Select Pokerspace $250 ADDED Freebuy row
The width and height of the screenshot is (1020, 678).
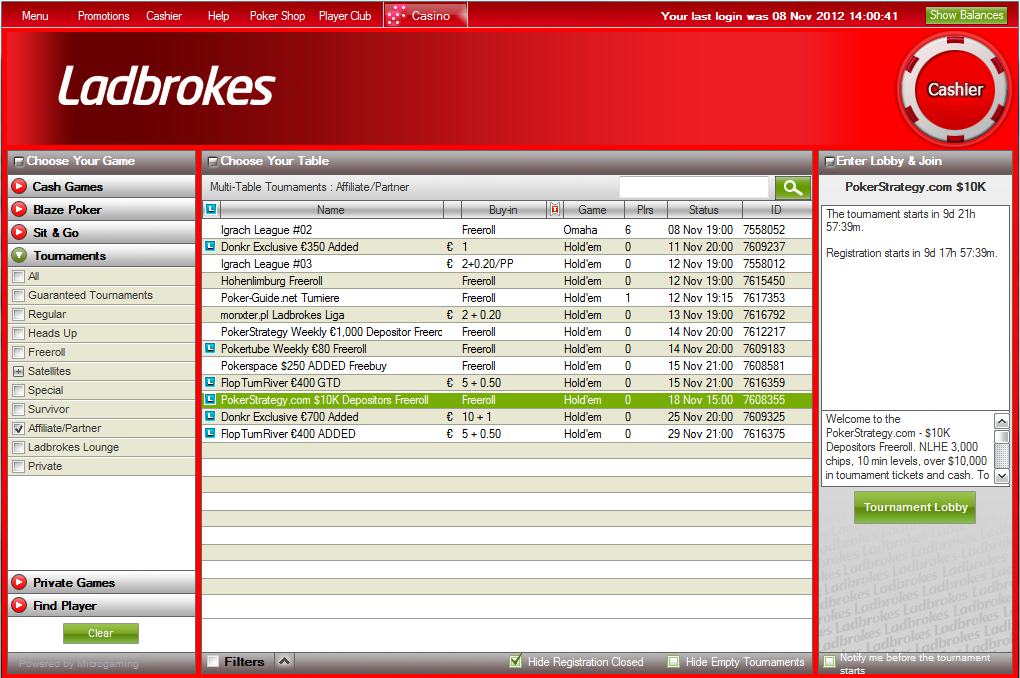(x=507, y=366)
